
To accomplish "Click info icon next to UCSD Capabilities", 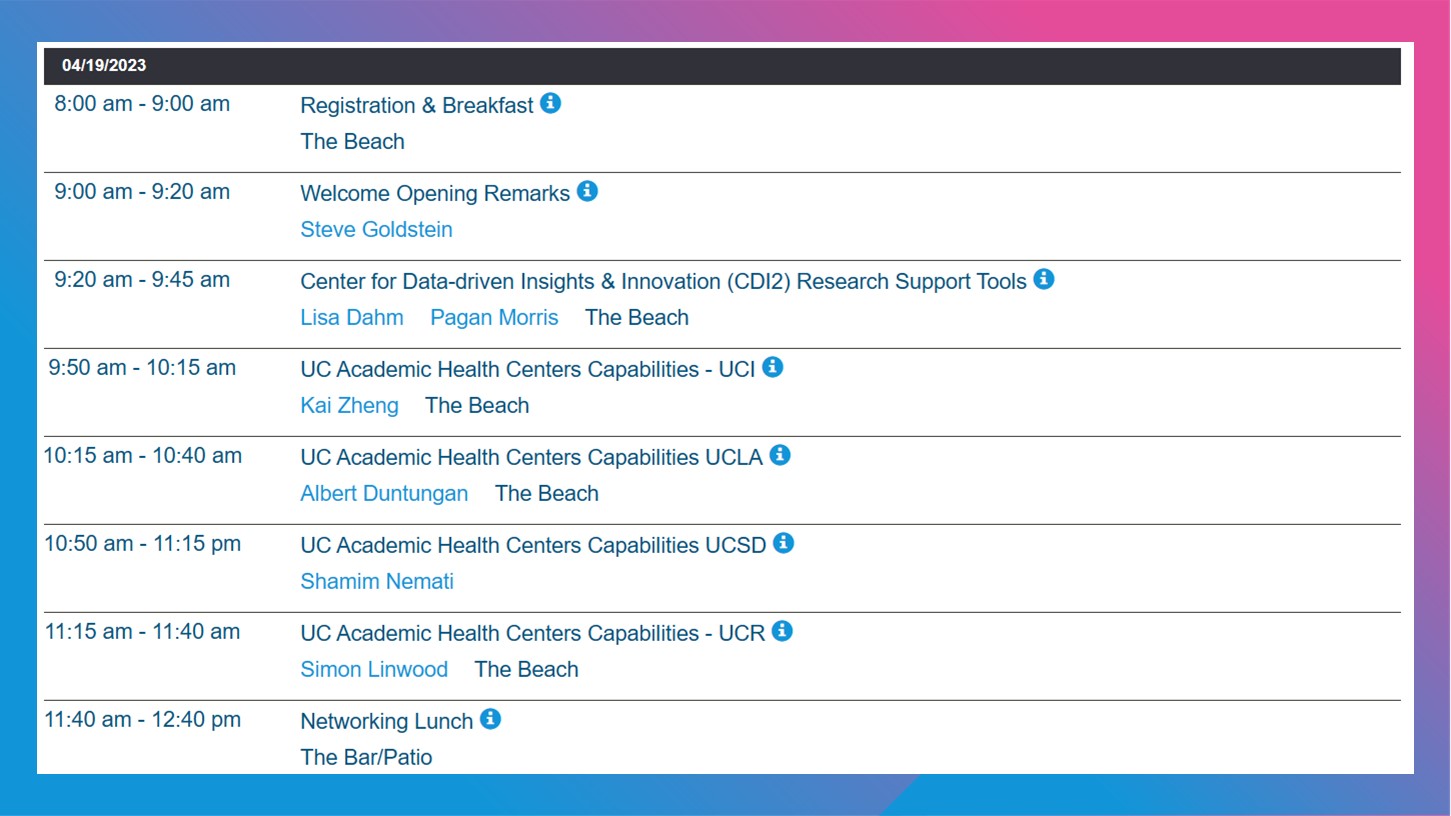I will pos(784,543).
